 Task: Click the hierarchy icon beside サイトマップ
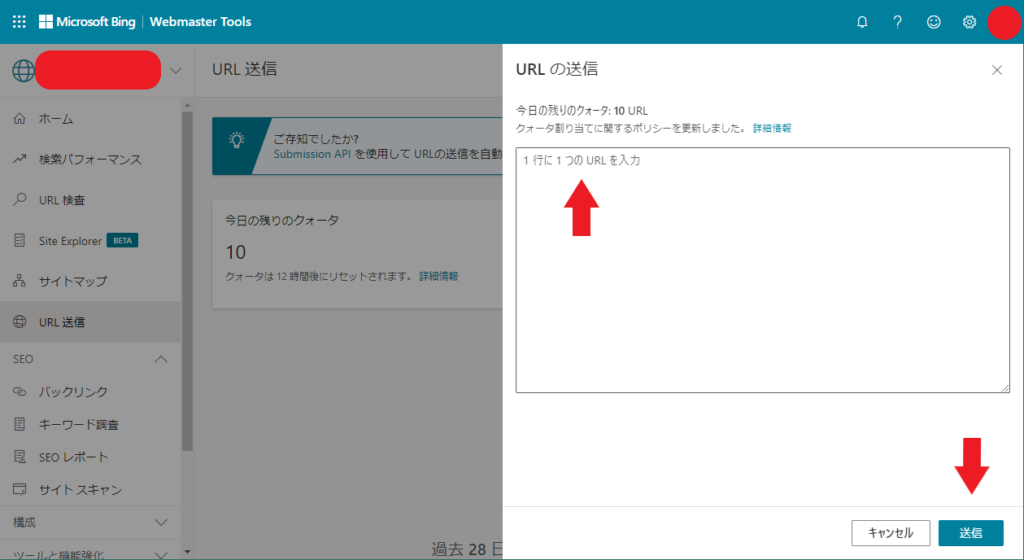click(20, 281)
